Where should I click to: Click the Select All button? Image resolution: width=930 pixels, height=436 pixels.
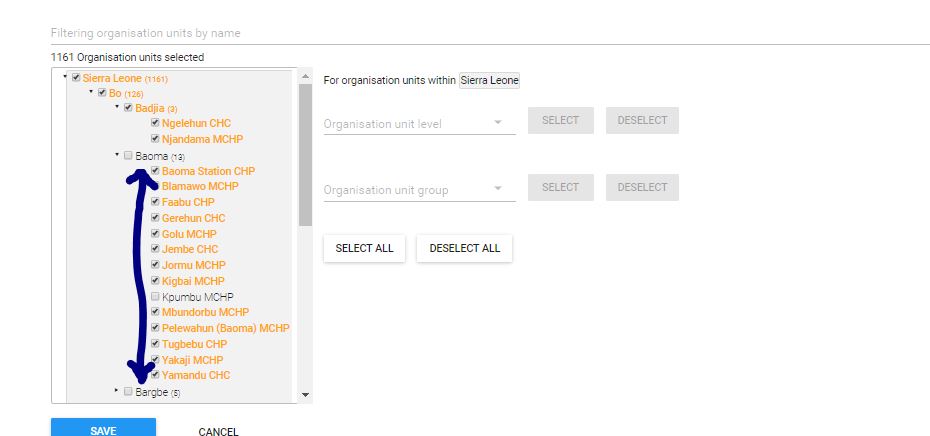364,248
